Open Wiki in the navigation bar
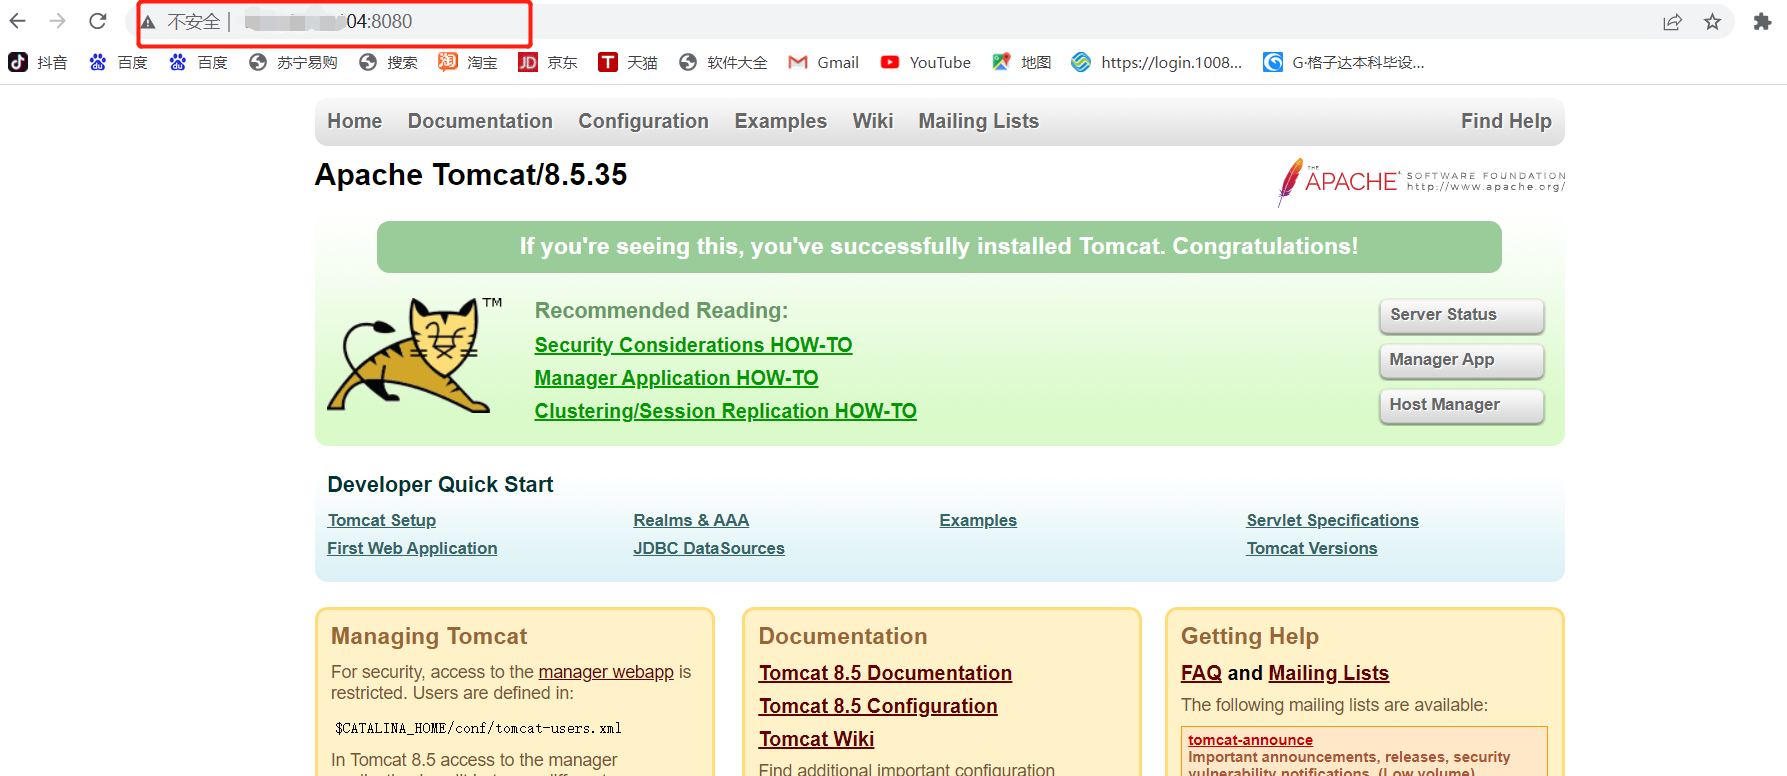The height and width of the screenshot is (776, 1787). tap(873, 121)
